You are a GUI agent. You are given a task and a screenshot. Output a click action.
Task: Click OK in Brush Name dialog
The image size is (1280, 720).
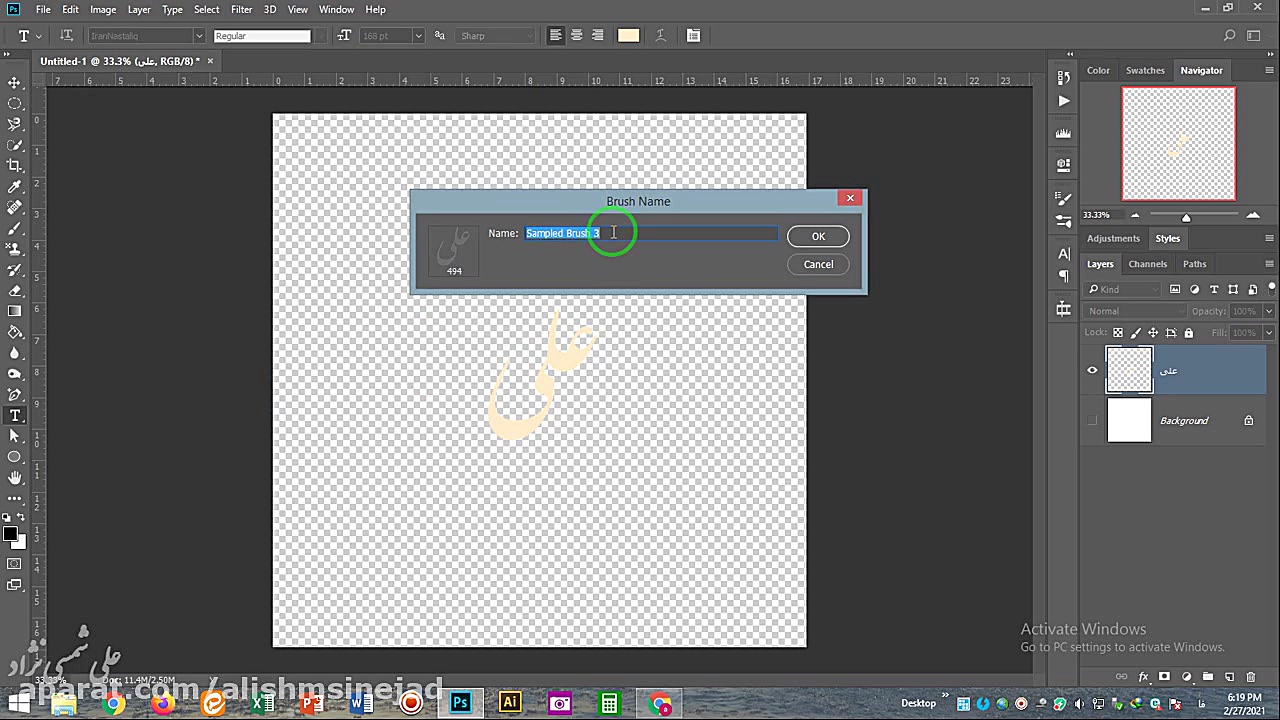pos(817,236)
